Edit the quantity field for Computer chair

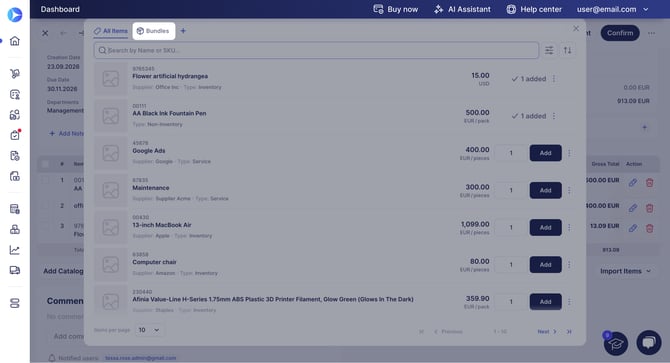coord(511,264)
